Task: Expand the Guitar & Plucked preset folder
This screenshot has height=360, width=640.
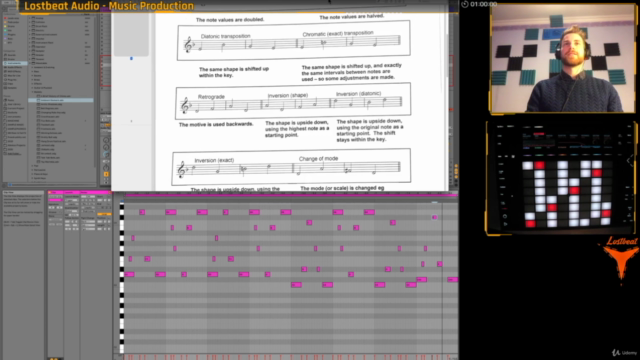Action: tap(32, 88)
